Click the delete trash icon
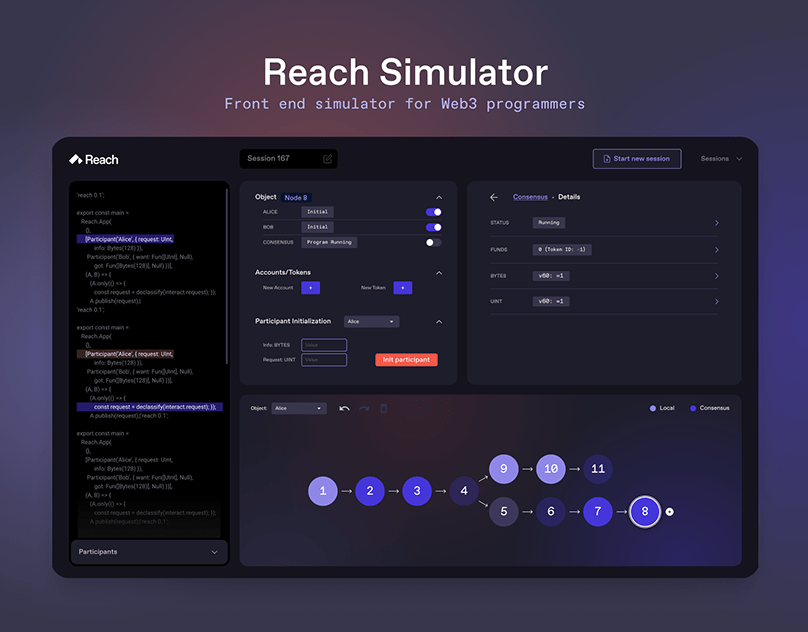This screenshot has height=632, width=808. pos(383,408)
